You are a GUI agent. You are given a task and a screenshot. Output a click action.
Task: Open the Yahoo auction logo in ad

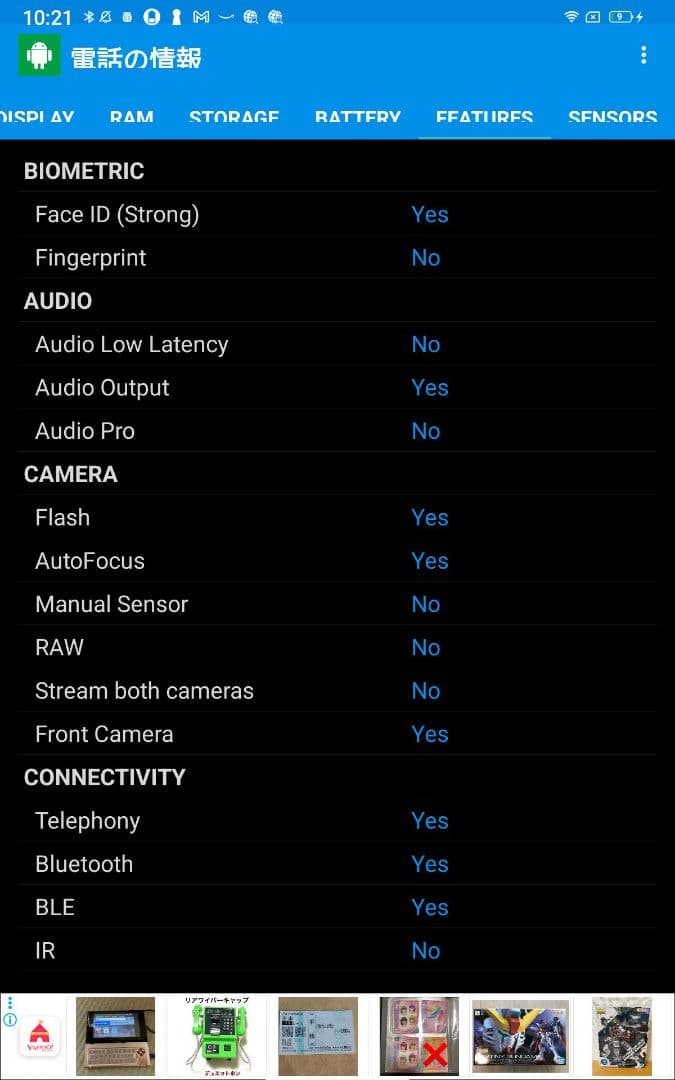(x=39, y=1036)
